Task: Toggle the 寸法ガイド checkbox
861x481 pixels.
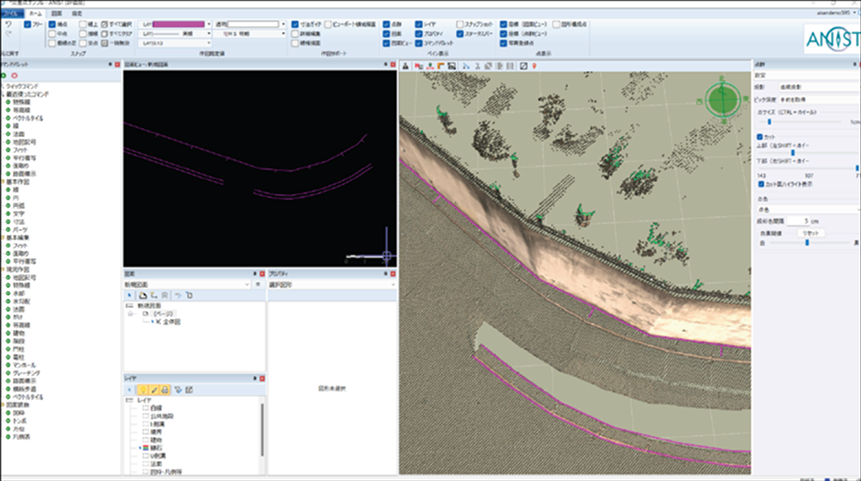Action: click(x=295, y=24)
